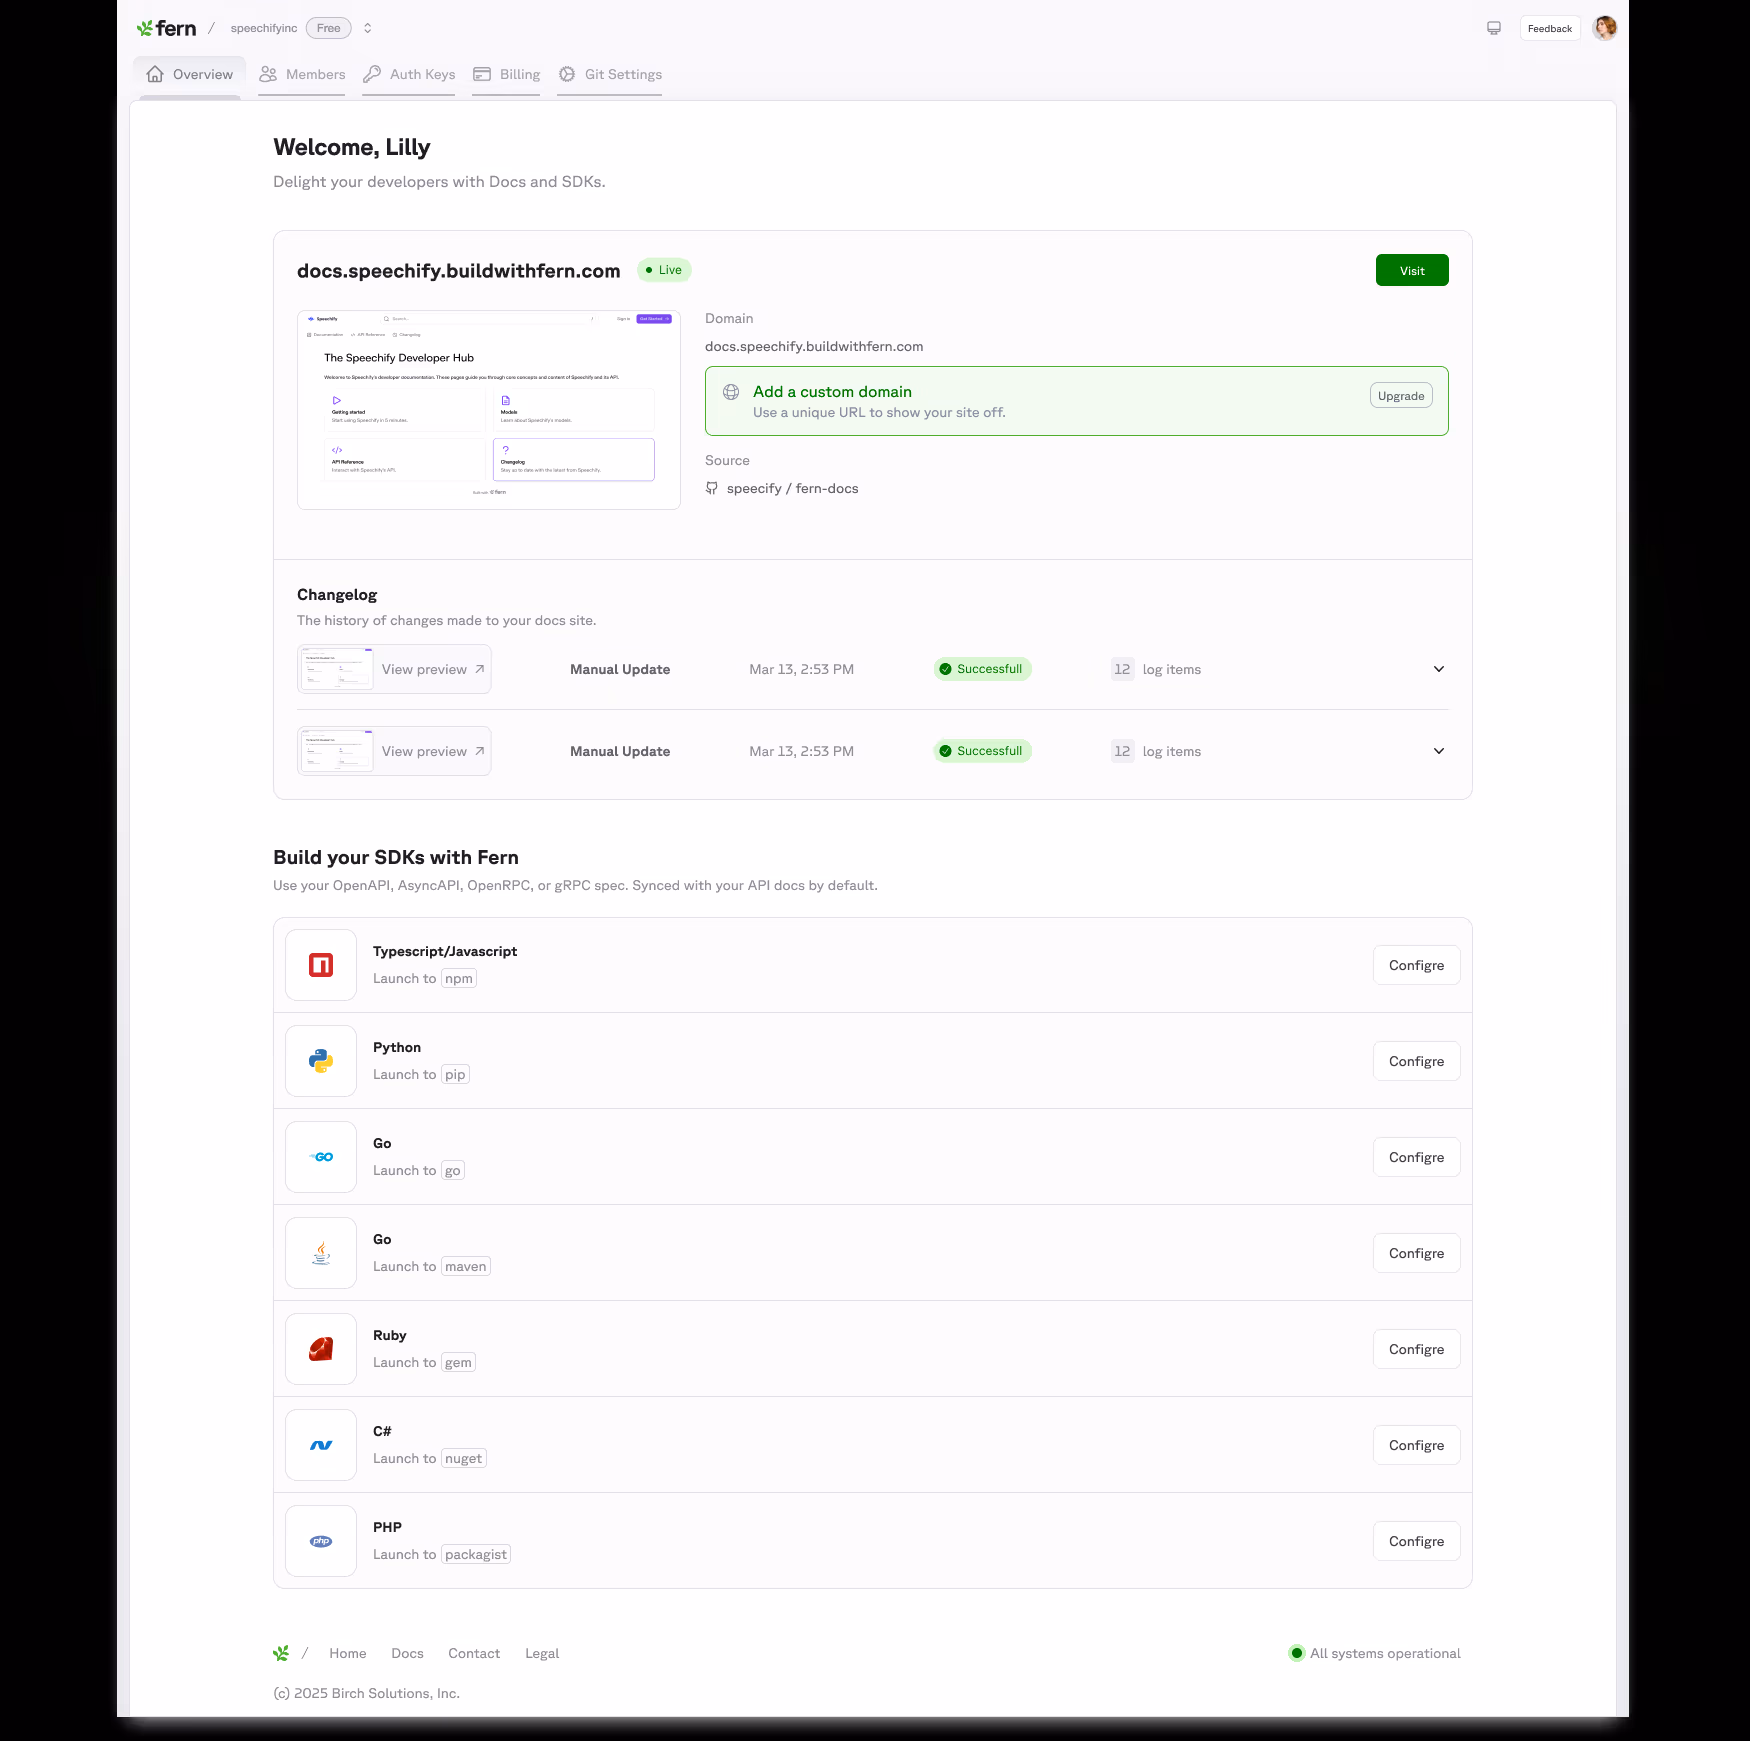Image resolution: width=1750 pixels, height=1741 pixels.
Task: Click the nuget package tag
Action: [464, 1458]
